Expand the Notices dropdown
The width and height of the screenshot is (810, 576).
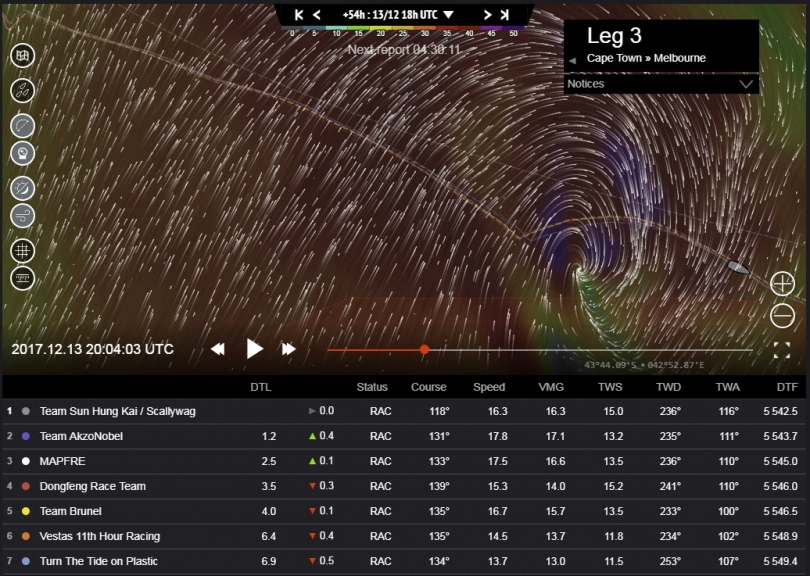[661, 84]
